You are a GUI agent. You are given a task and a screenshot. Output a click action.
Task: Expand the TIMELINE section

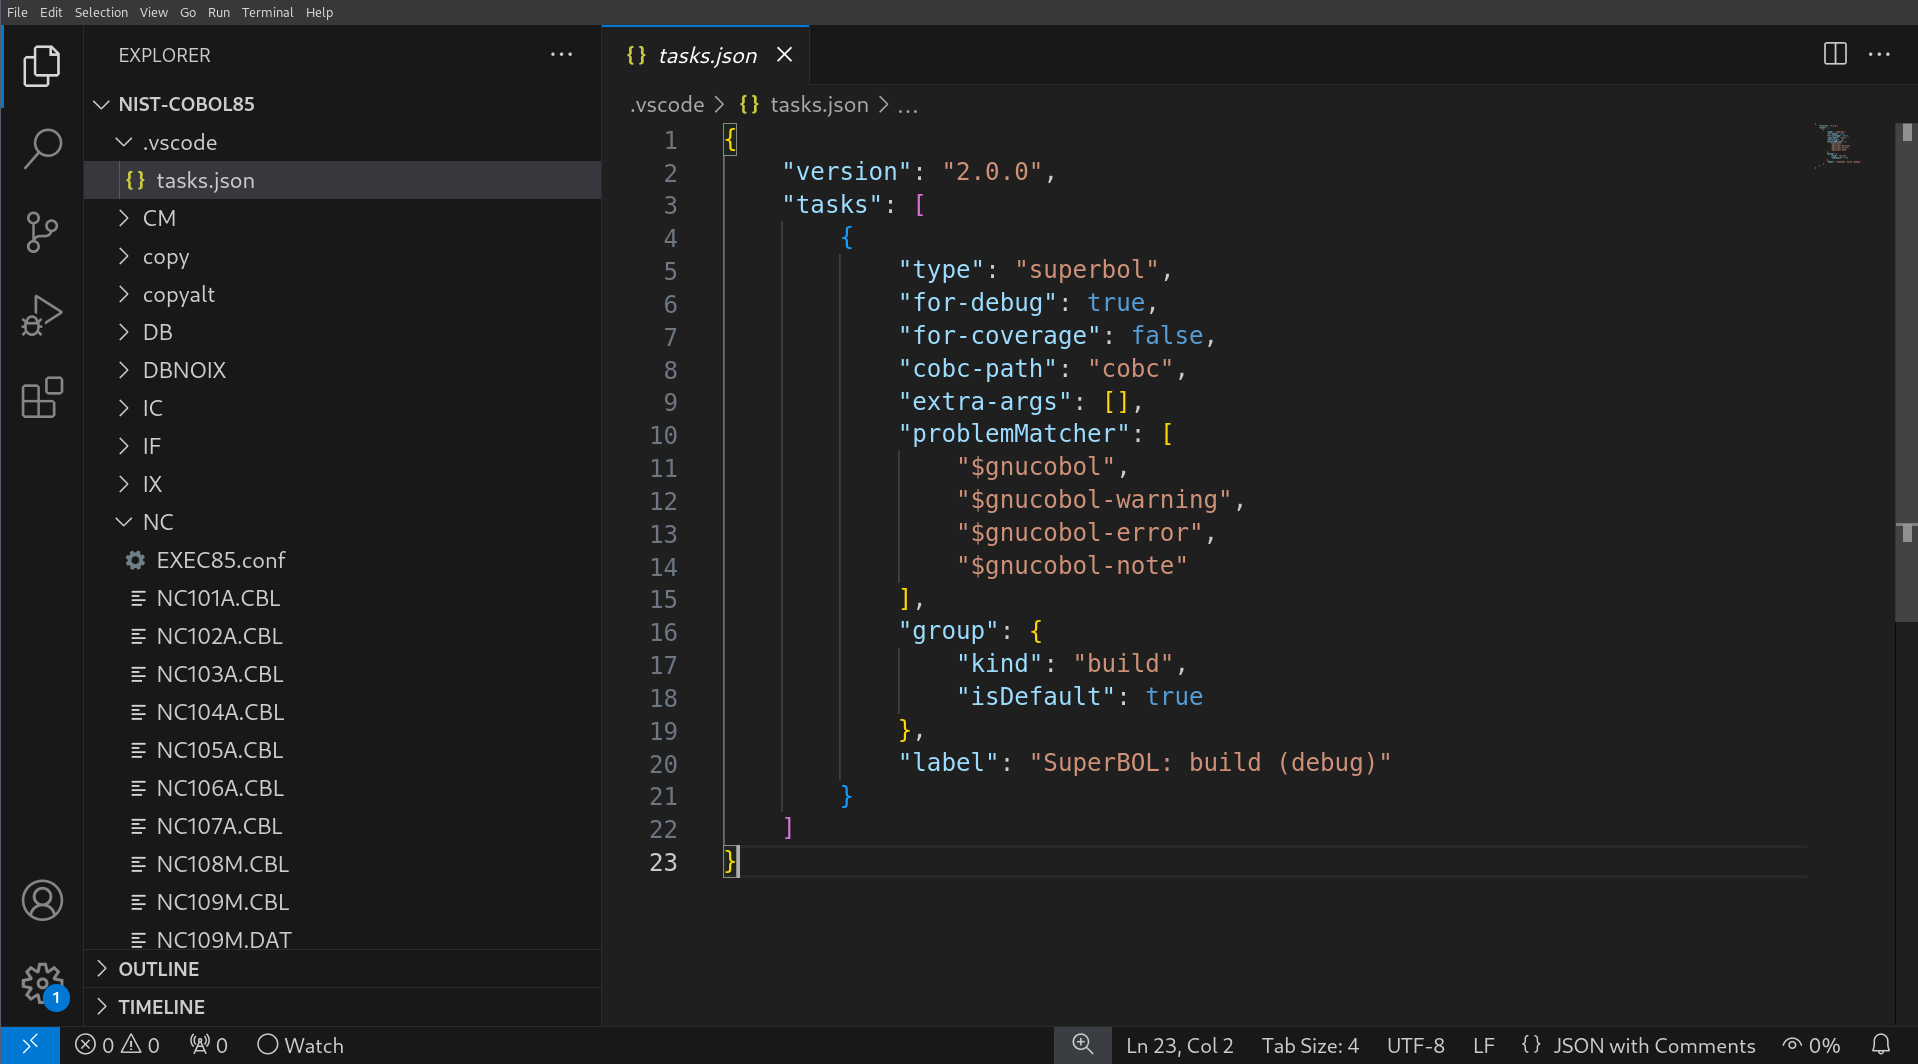[x=342, y=1007]
